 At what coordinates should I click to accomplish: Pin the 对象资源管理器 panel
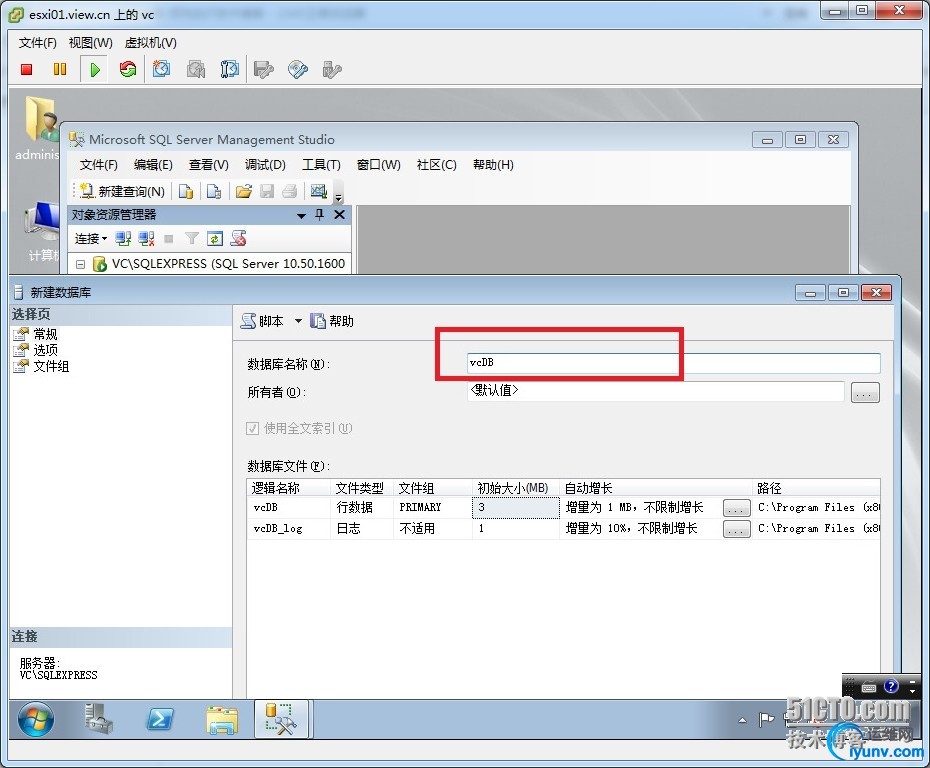point(320,215)
